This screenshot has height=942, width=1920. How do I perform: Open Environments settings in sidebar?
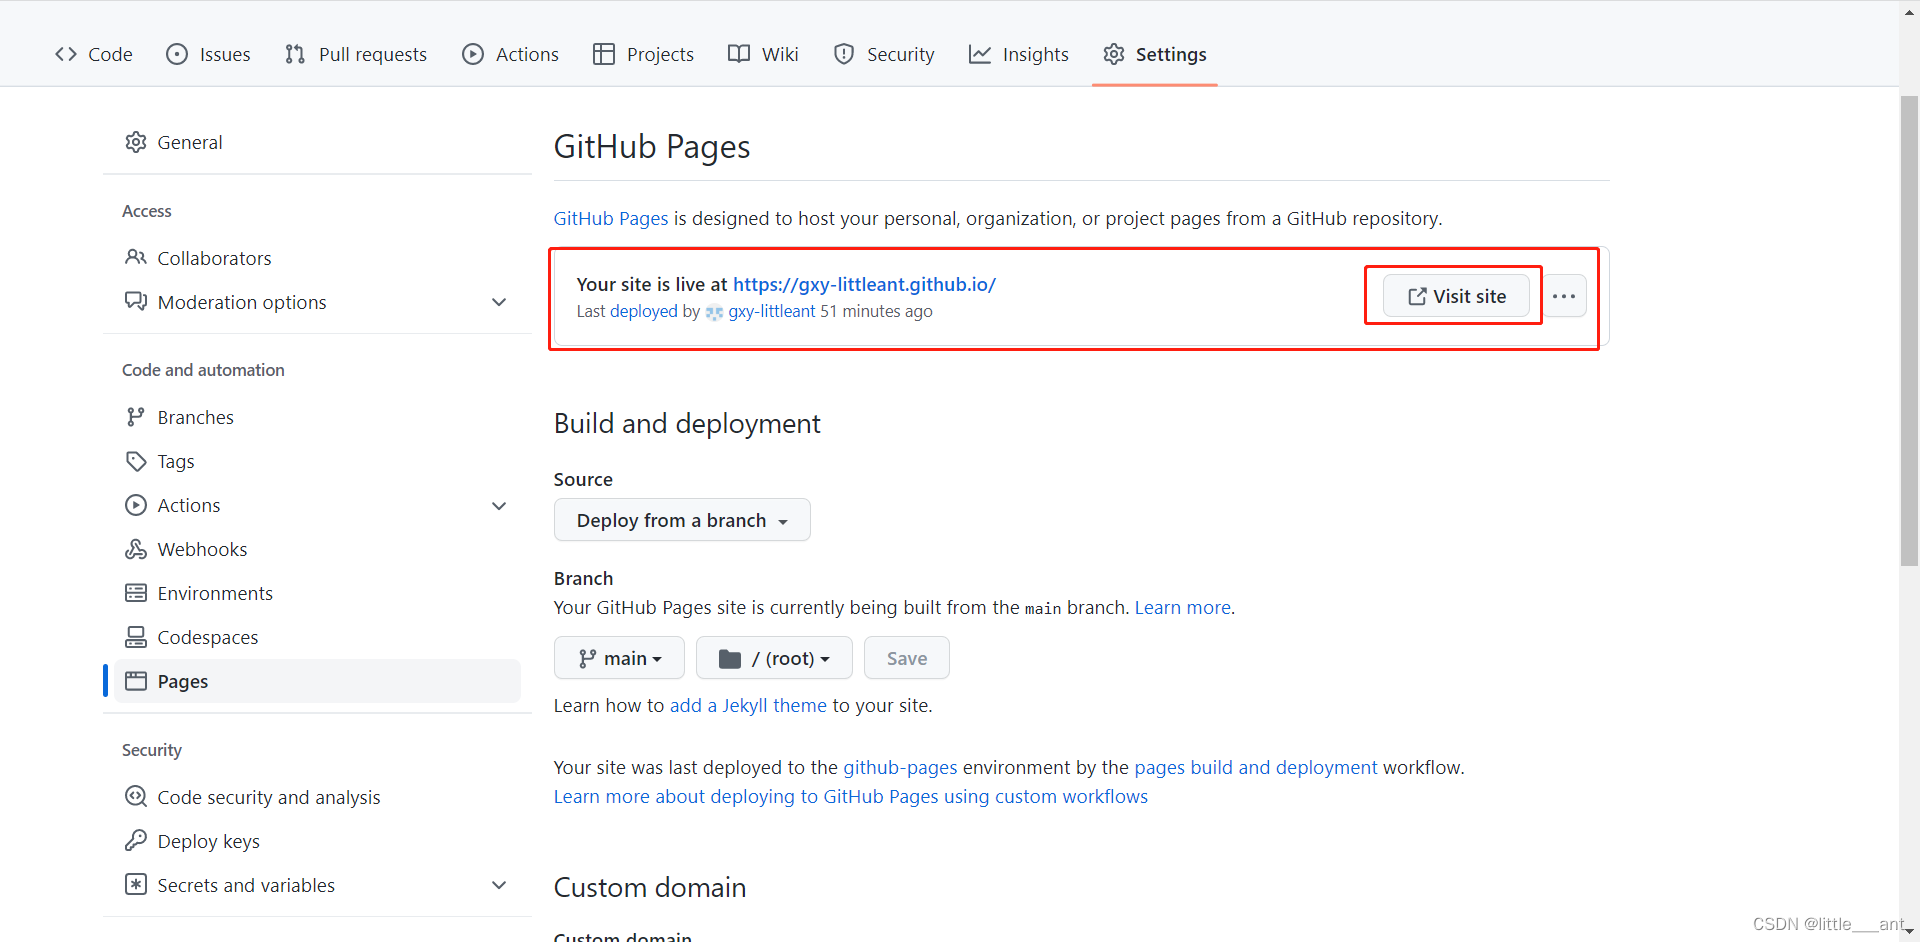pos(318,593)
